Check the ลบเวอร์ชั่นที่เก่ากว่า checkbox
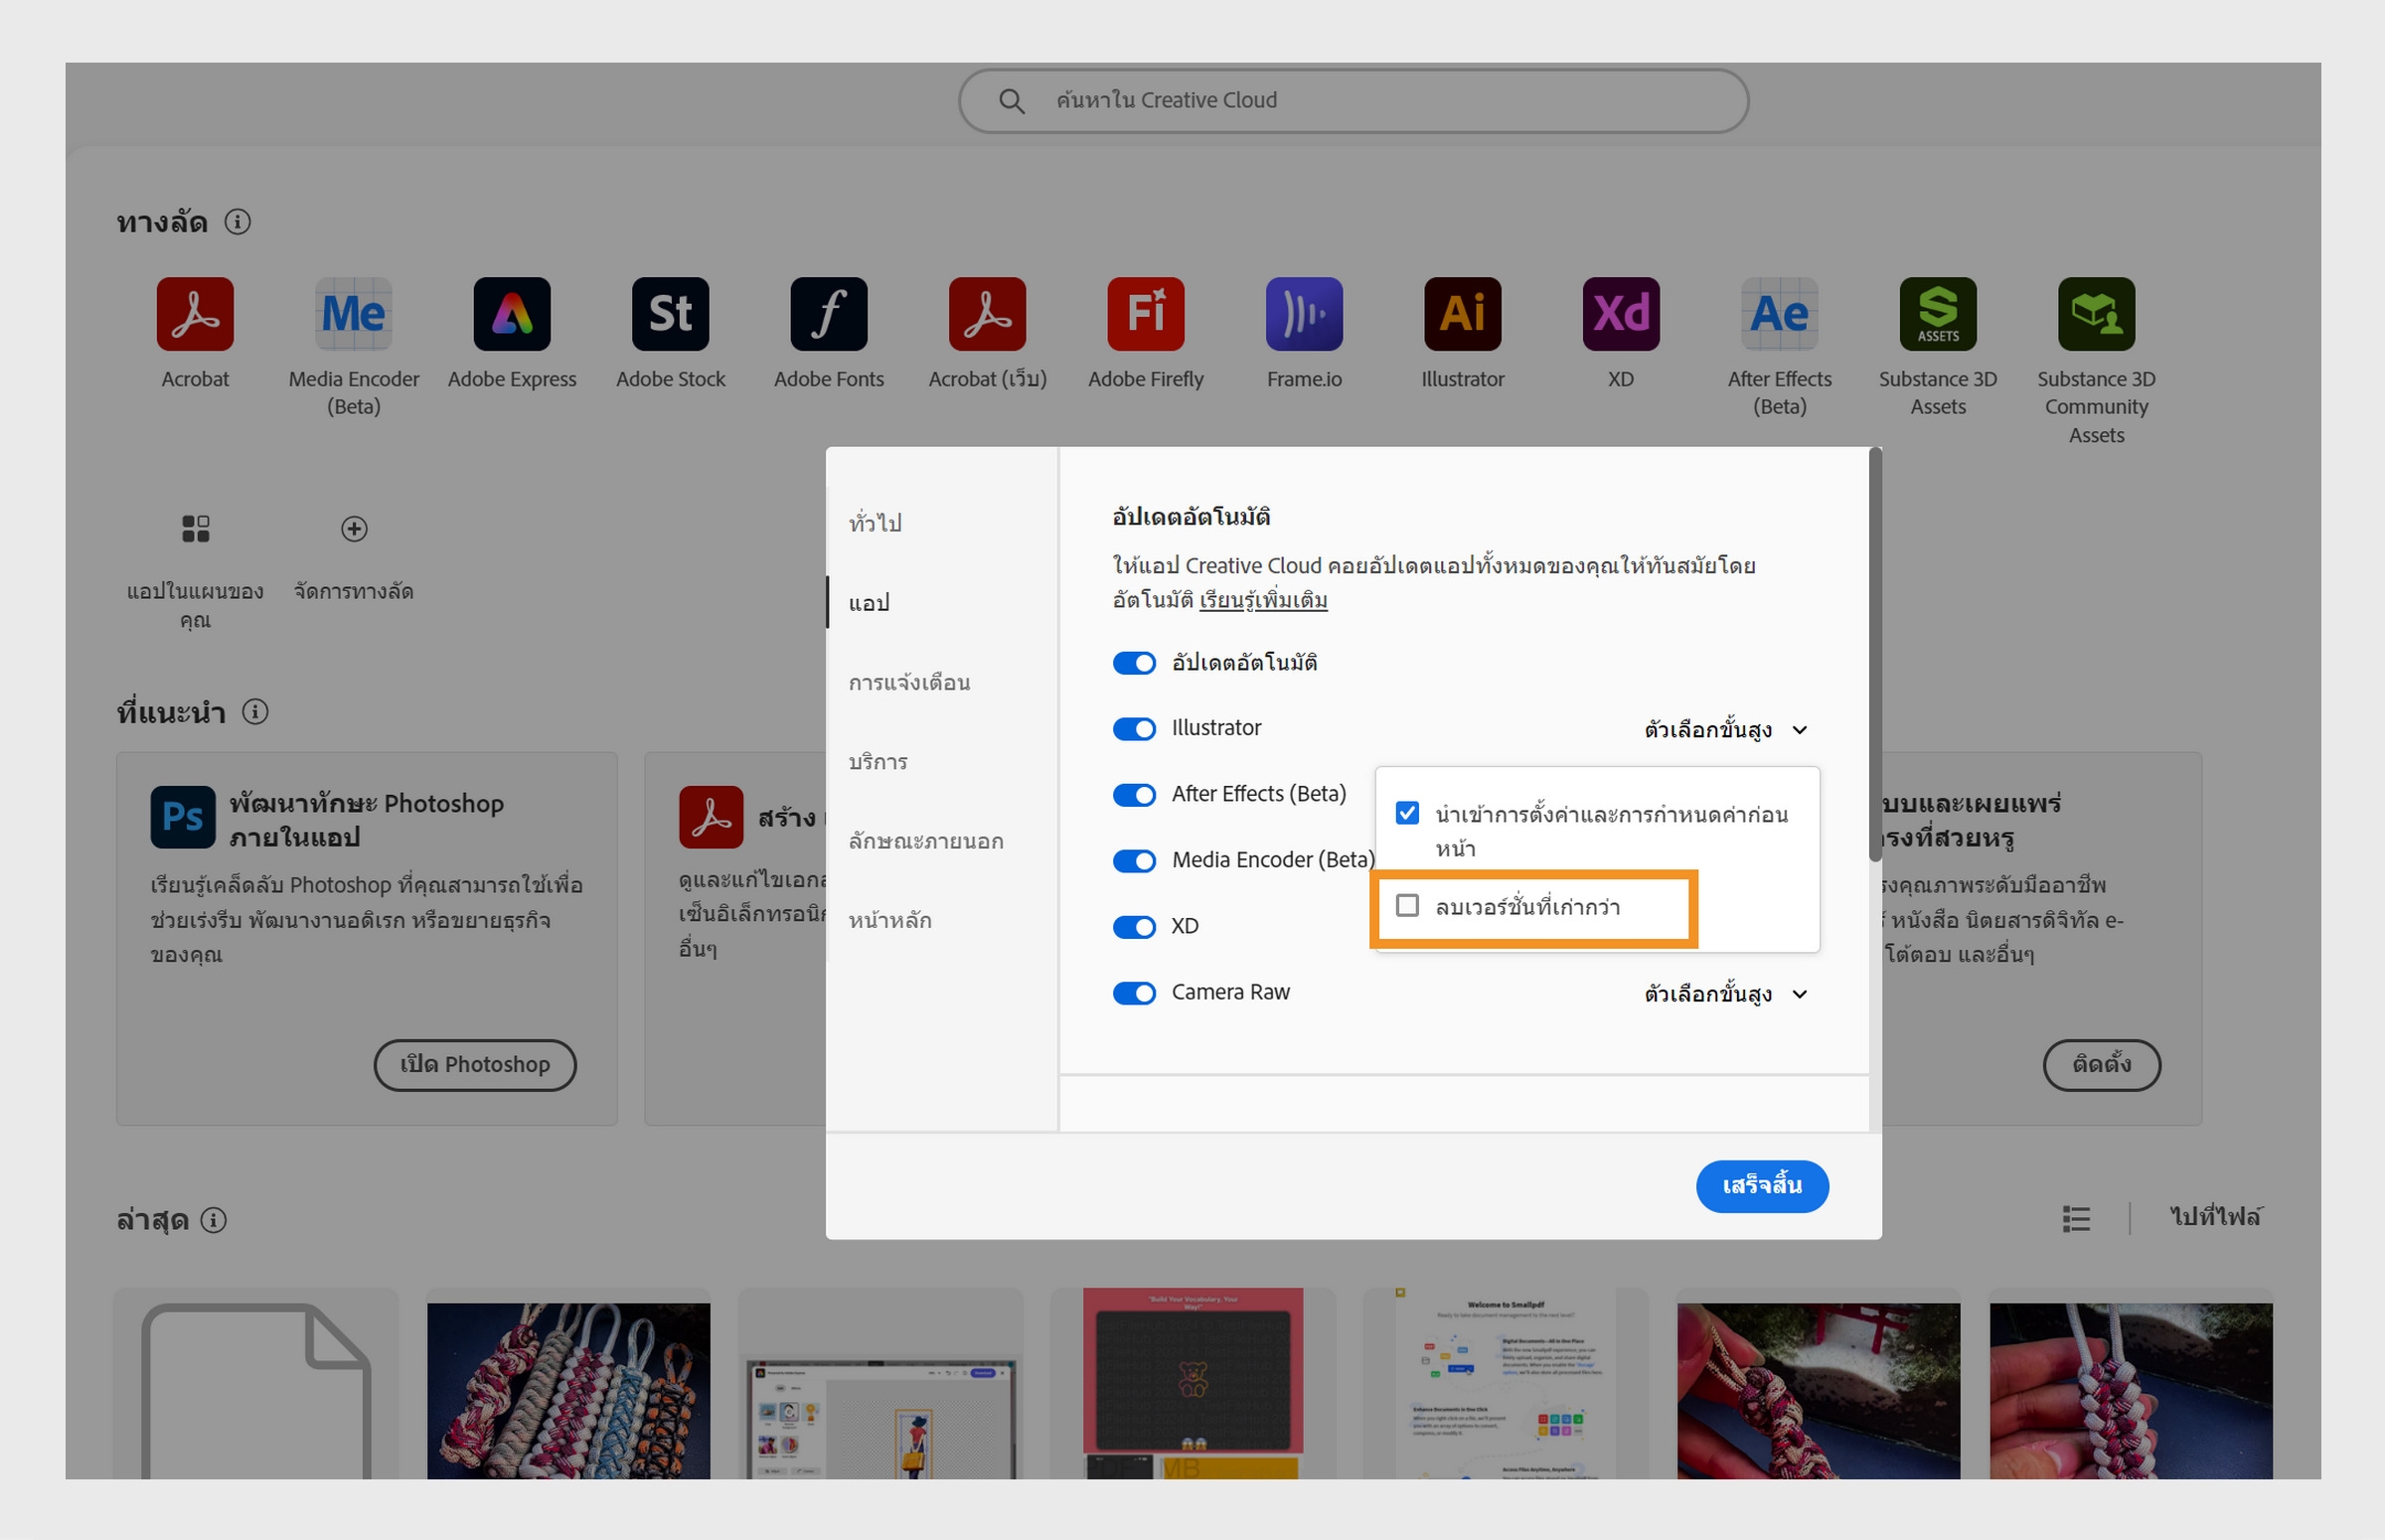This screenshot has height=1540, width=2385. 1407,906
